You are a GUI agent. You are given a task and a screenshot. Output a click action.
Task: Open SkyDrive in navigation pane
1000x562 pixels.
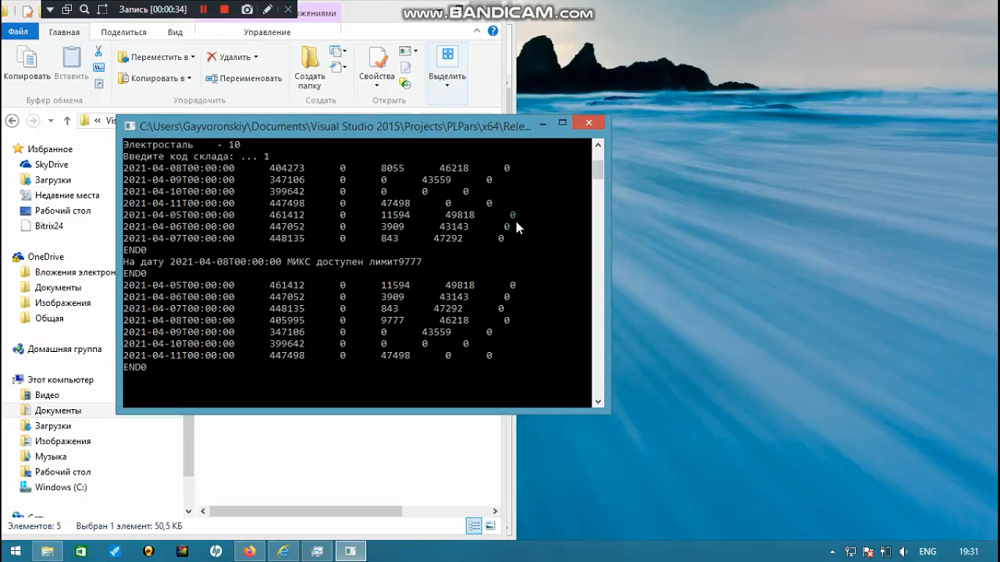click(52, 165)
